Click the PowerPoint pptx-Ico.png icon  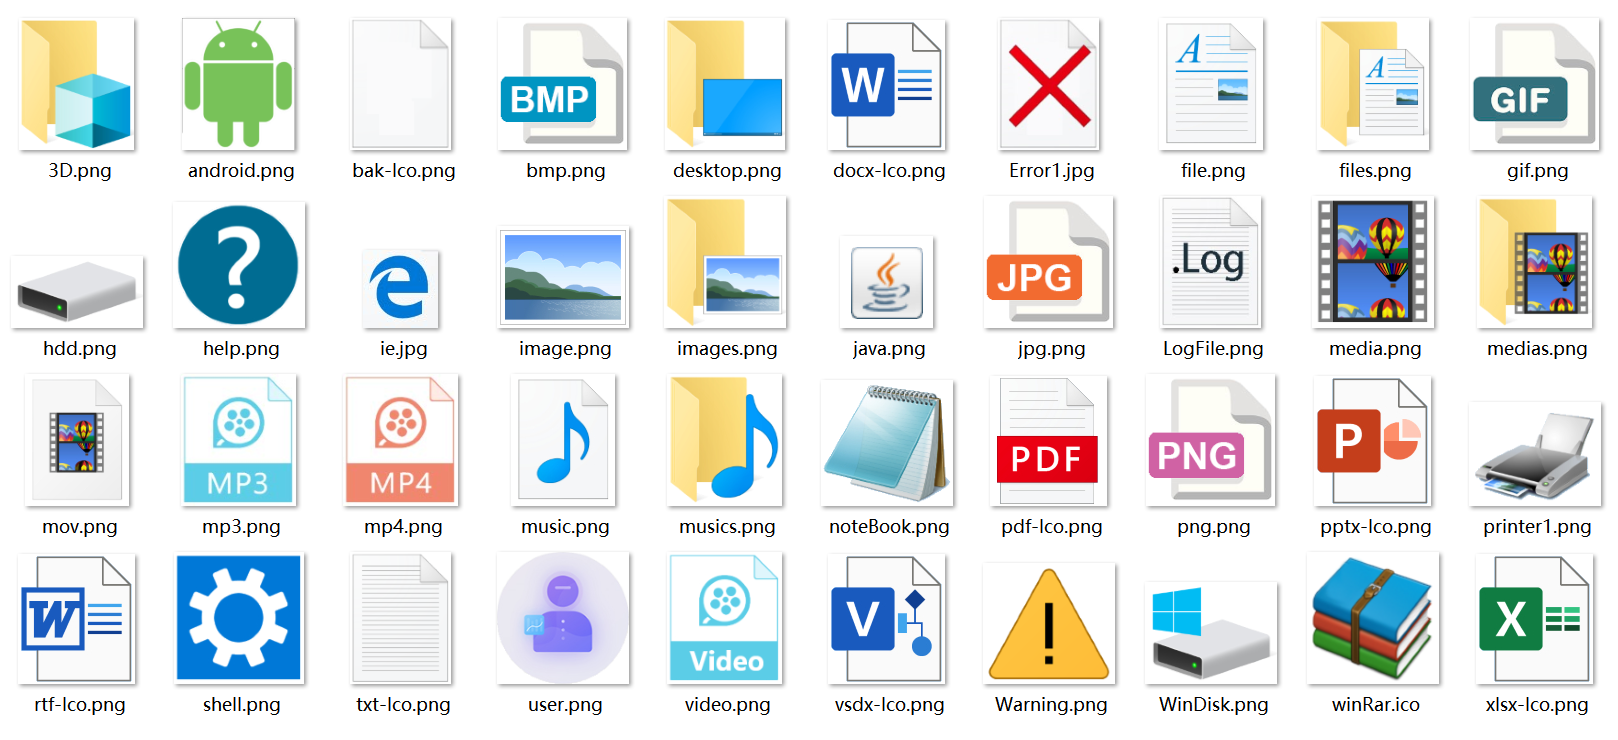pyautogui.click(x=1373, y=440)
